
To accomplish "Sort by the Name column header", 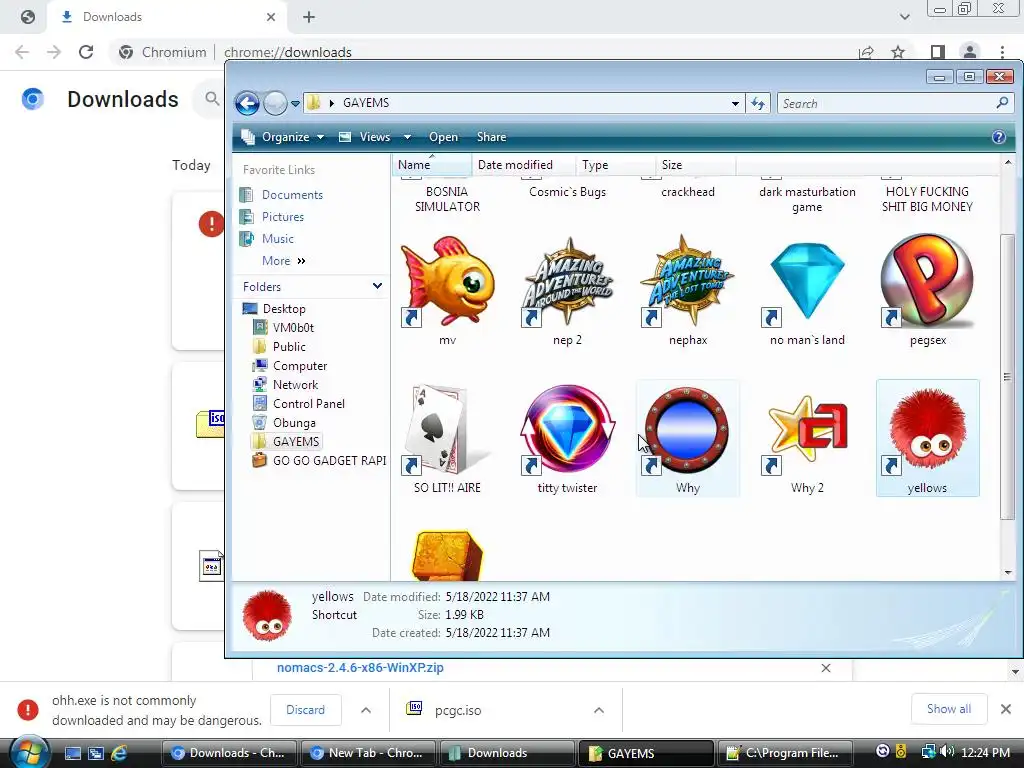I will click(x=432, y=165).
